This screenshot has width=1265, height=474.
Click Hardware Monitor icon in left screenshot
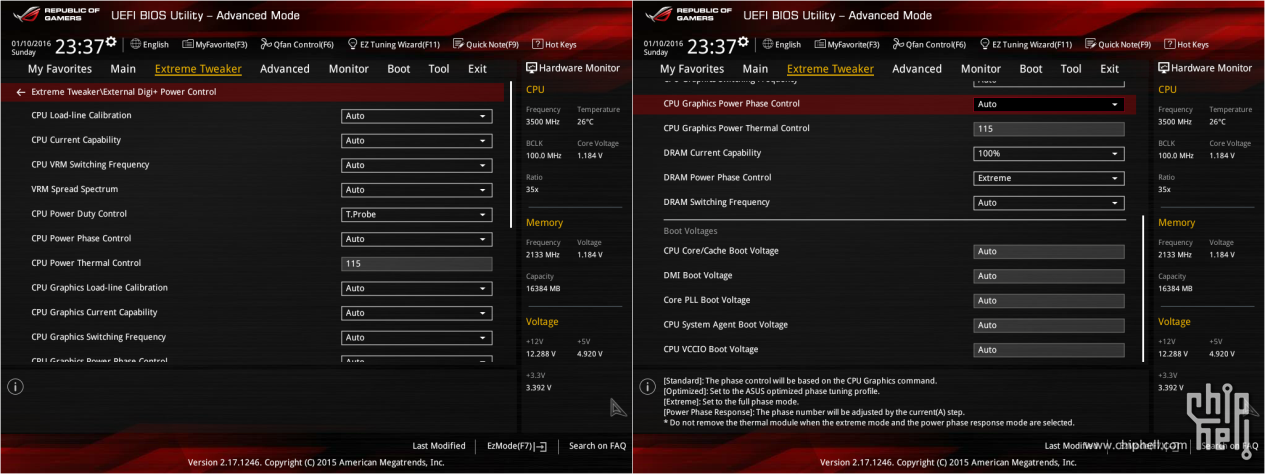pos(531,68)
